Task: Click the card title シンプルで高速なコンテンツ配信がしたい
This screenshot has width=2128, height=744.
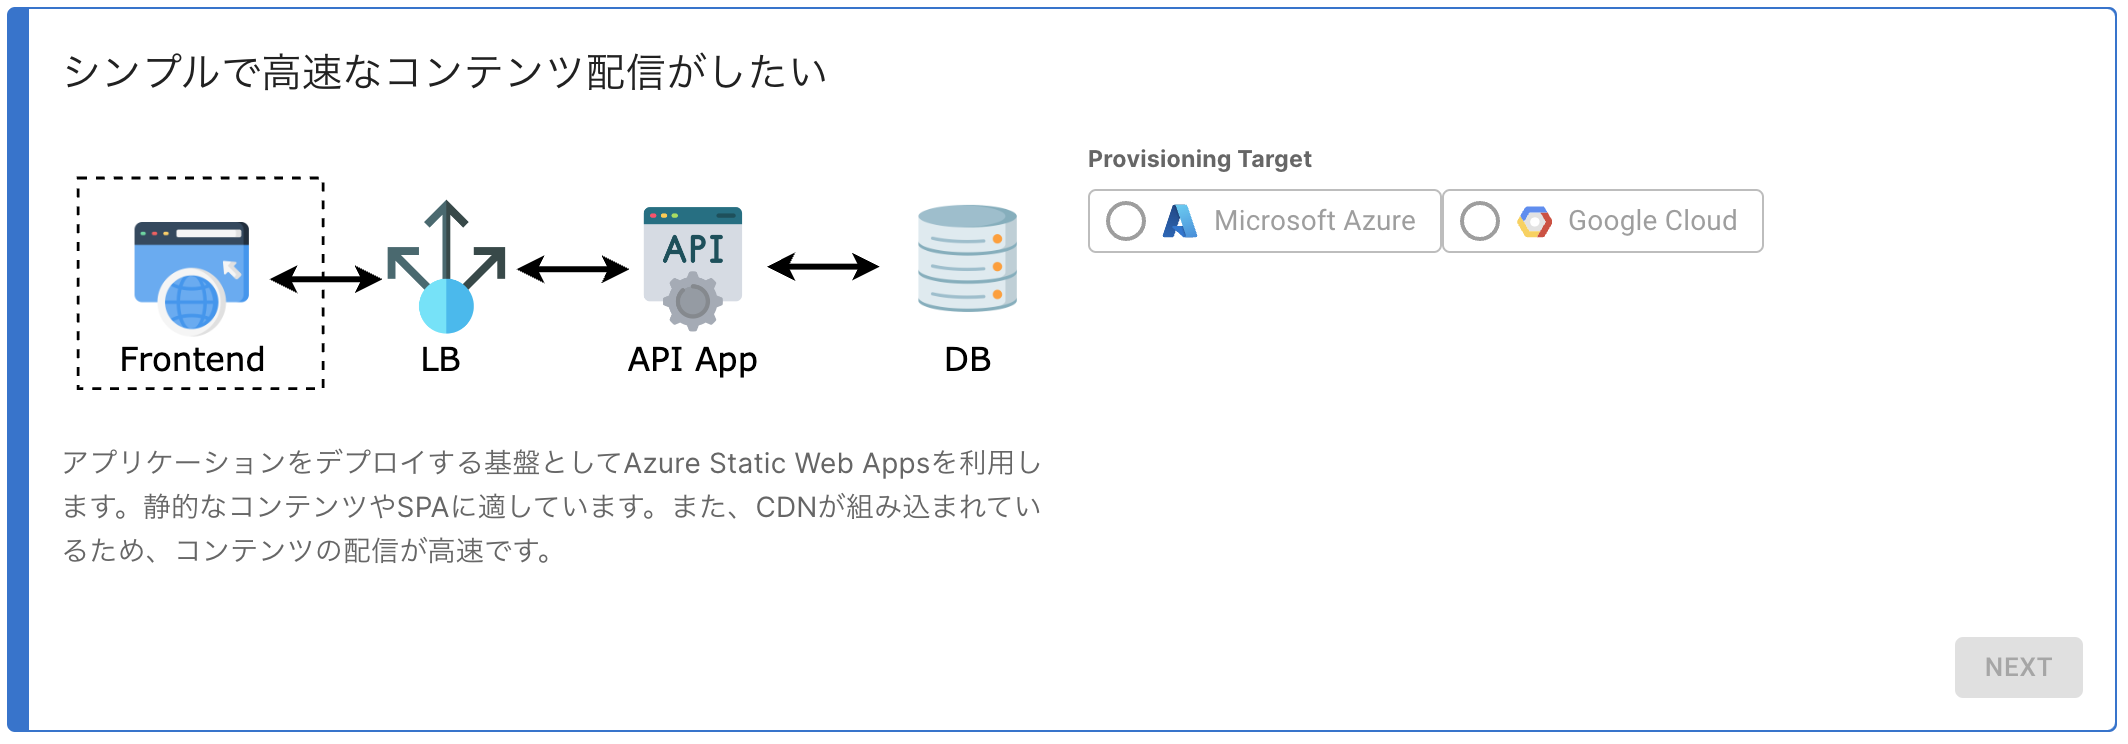Action: tap(445, 72)
